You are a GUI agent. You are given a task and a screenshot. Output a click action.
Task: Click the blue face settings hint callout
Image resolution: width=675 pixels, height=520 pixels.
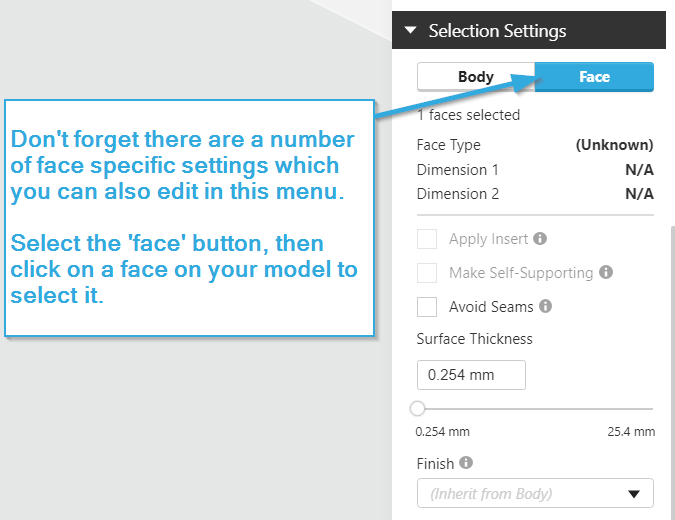tap(190, 217)
